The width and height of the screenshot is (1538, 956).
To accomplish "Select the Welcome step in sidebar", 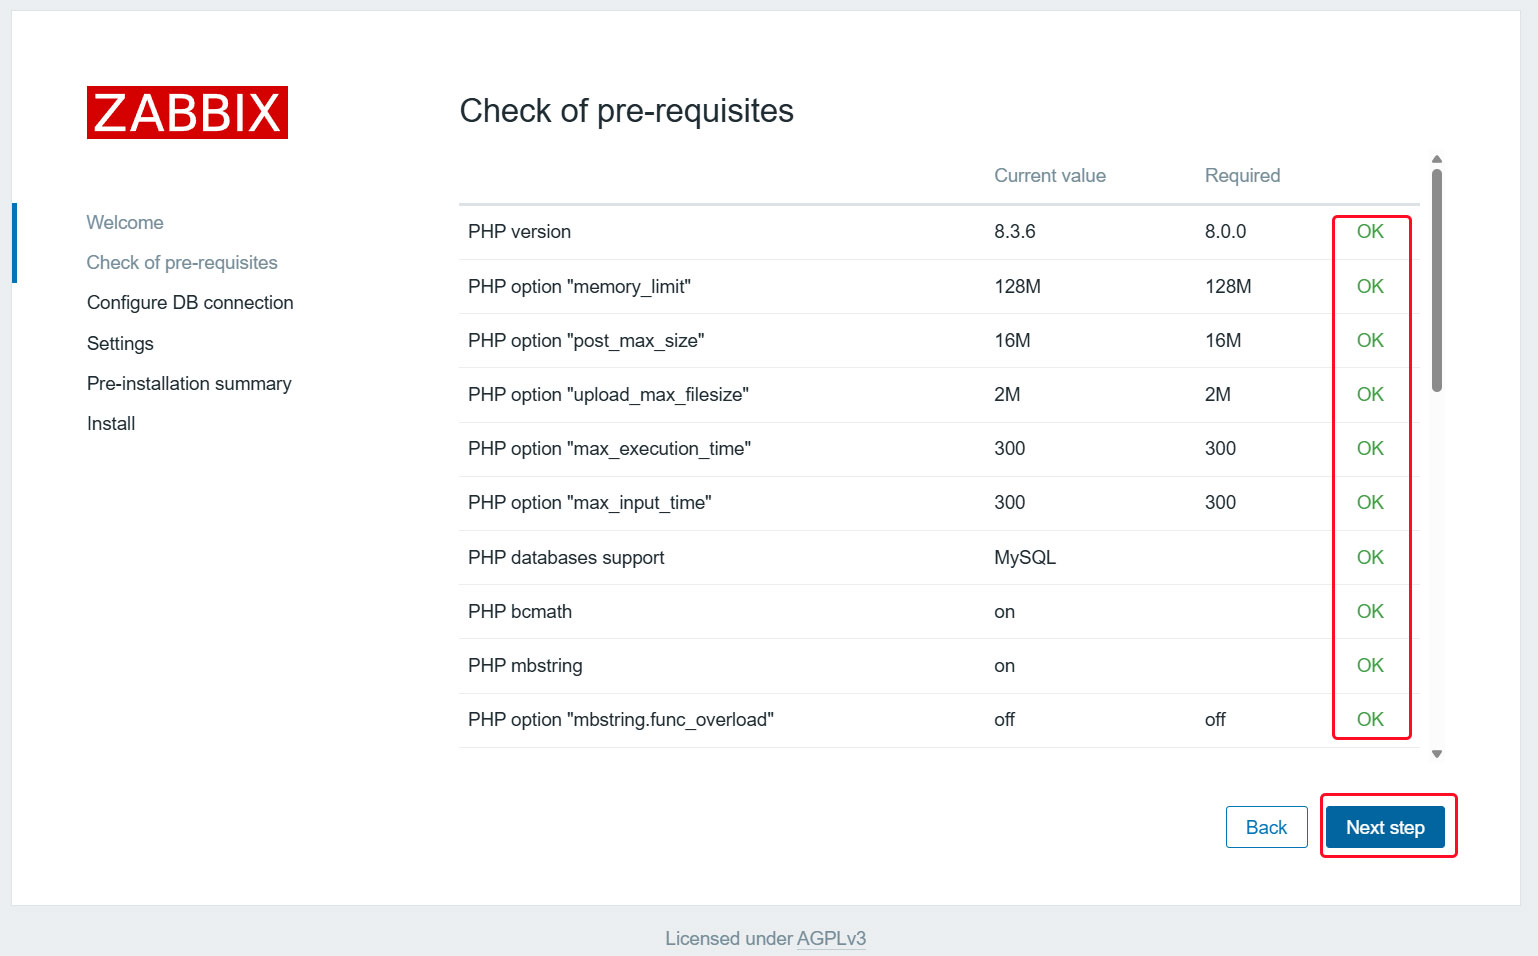I will tap(125, 222).
